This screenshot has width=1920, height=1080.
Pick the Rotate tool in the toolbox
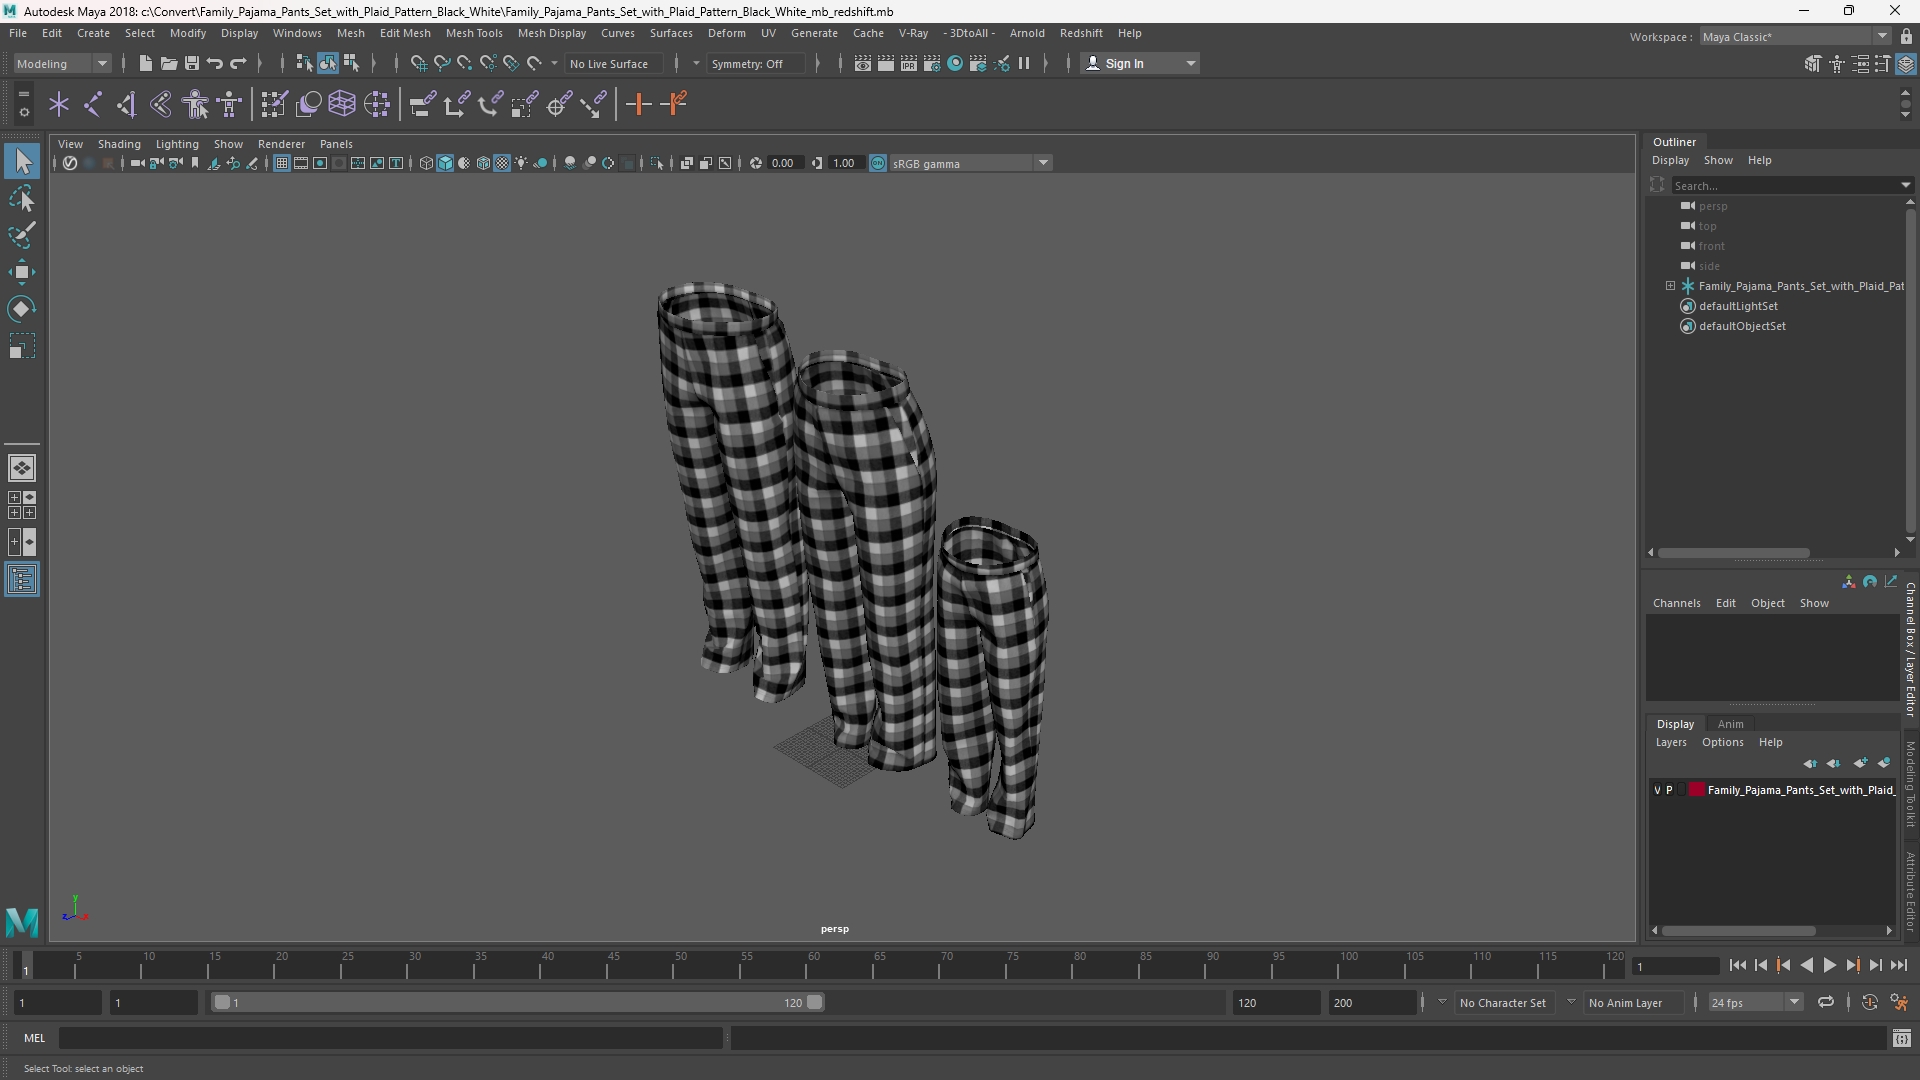[22, 309]
